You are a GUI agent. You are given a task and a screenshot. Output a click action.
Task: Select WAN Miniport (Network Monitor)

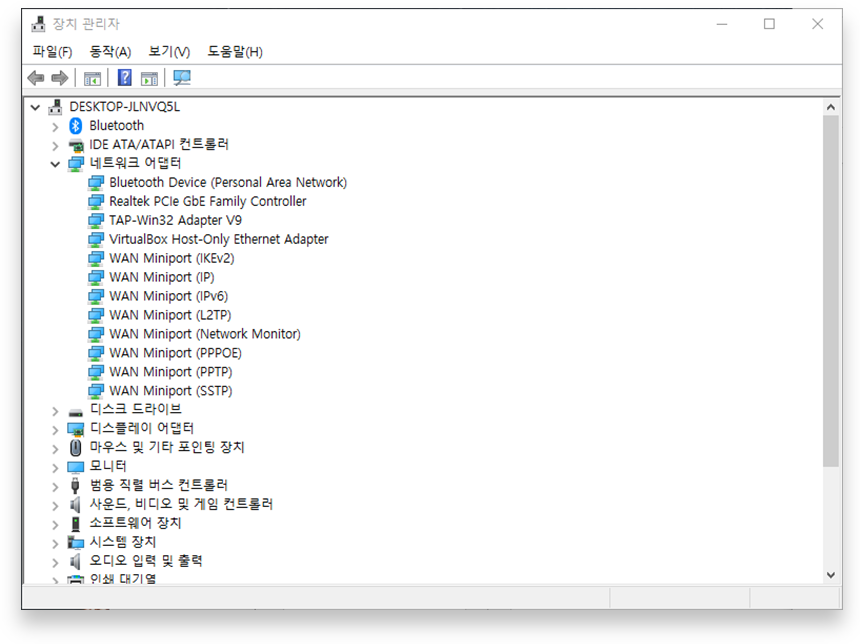(x=205, y=334)
